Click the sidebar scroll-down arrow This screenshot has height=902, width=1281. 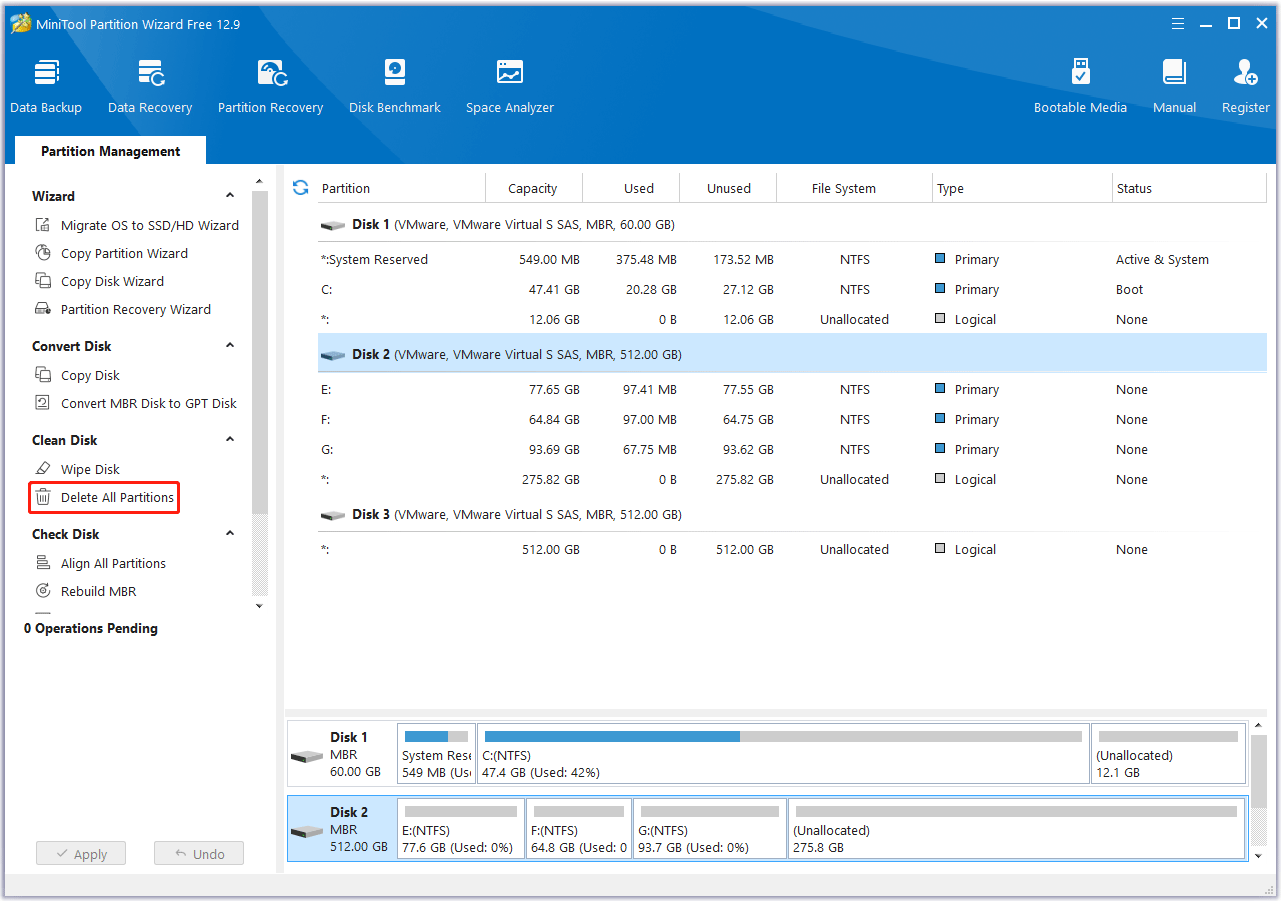(260, 606)
